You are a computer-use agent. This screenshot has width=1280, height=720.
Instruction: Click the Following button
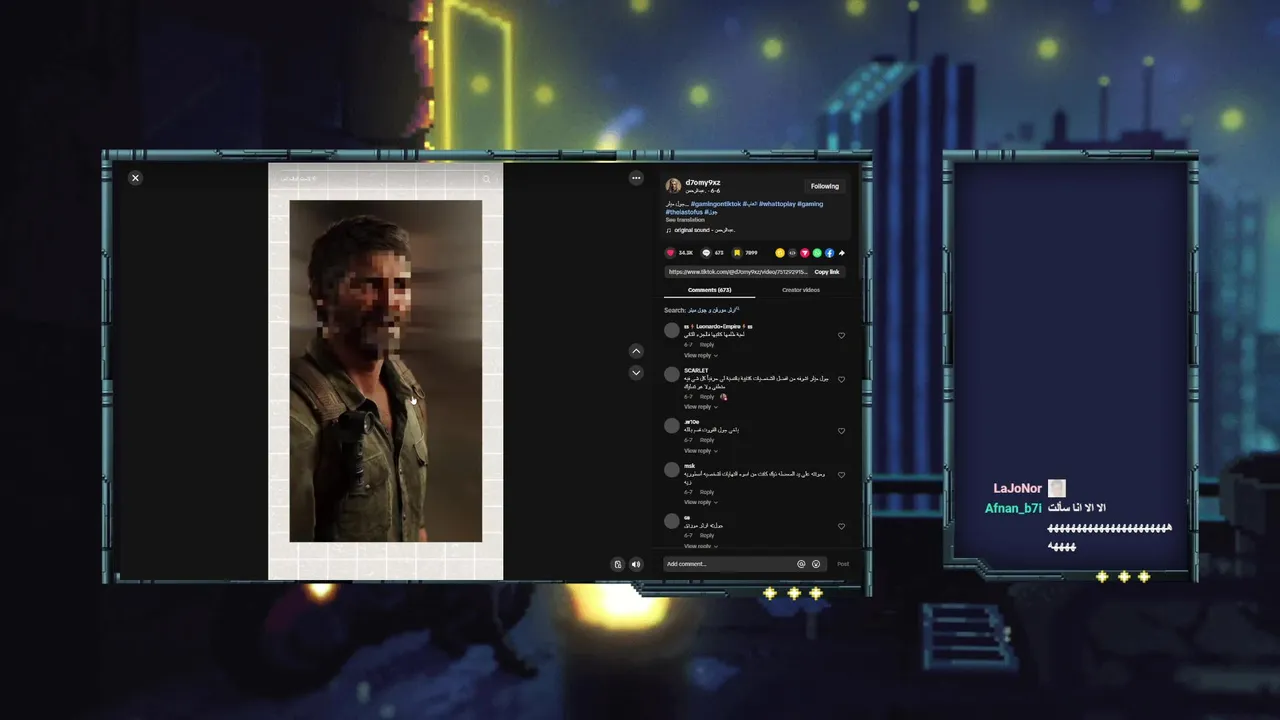click(825, 186)
